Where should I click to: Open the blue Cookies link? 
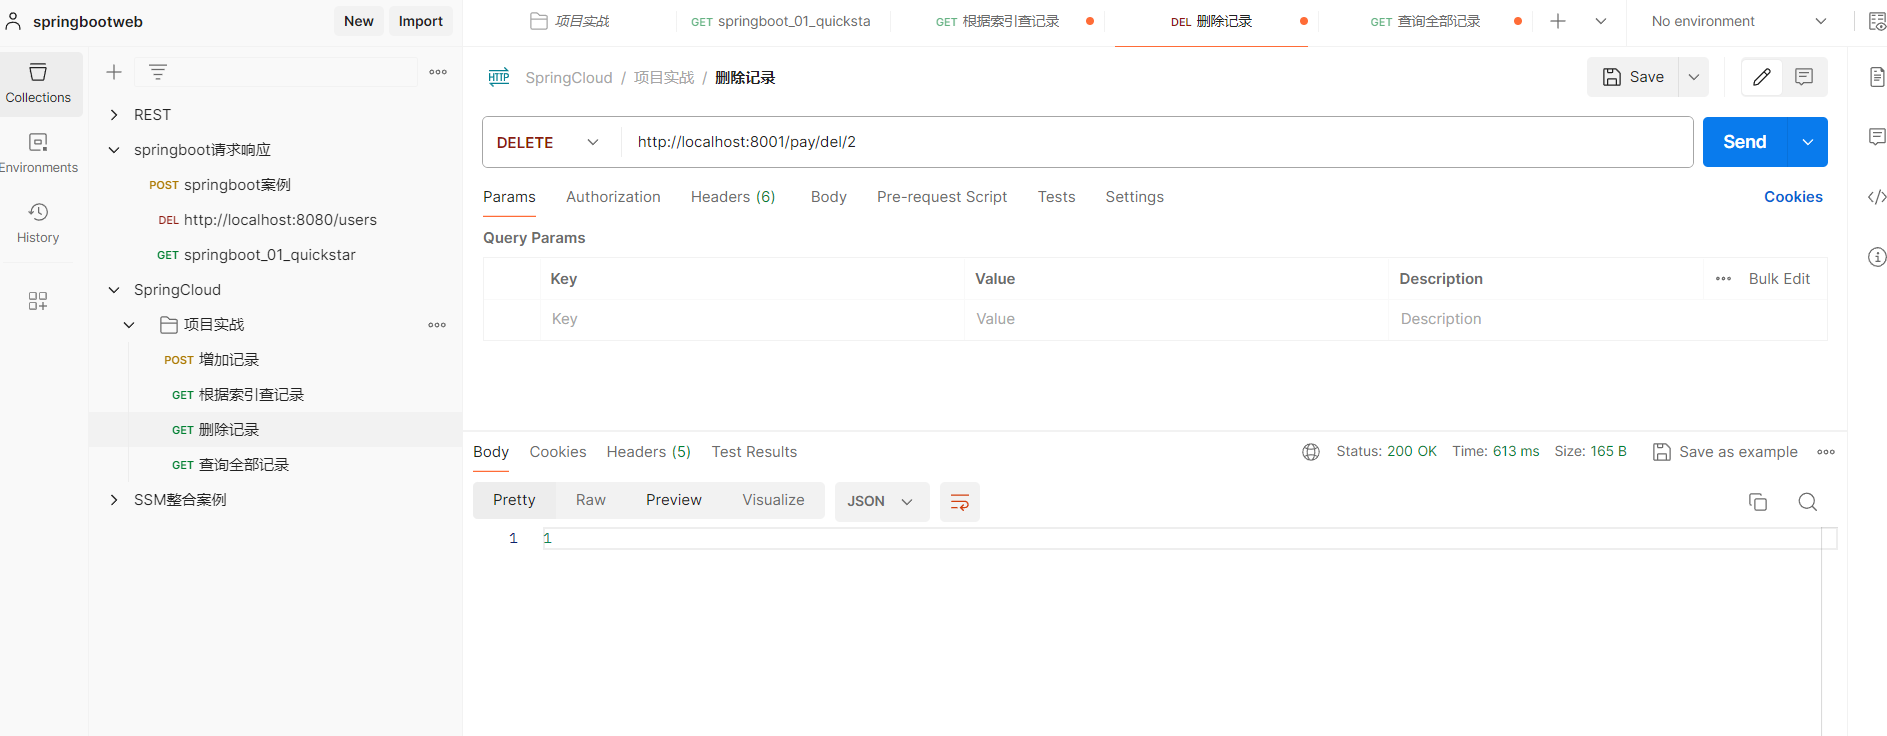1793,197
